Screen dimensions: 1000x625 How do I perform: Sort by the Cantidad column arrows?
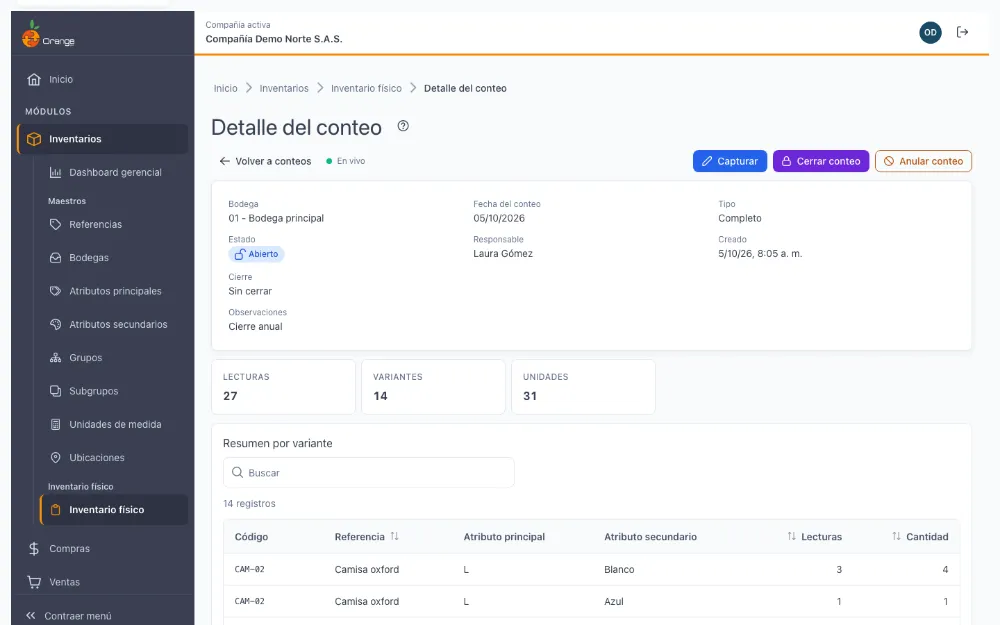(x=896, y=536)
